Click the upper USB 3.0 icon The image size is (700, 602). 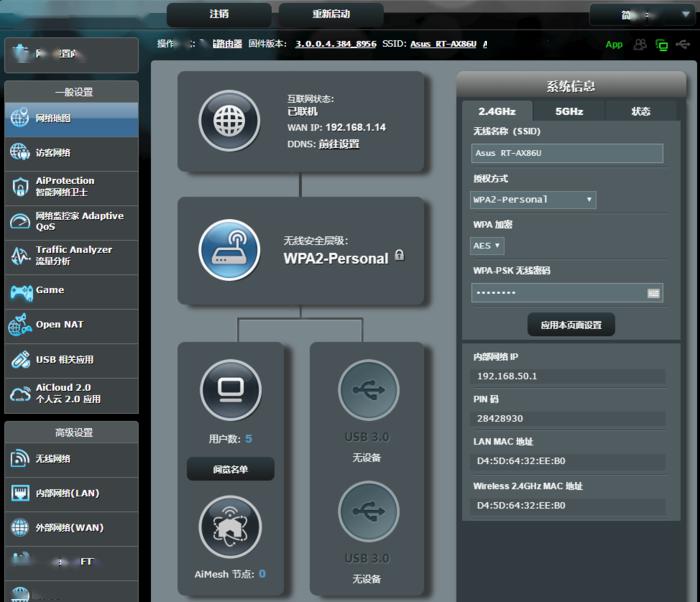pos(367,390)
